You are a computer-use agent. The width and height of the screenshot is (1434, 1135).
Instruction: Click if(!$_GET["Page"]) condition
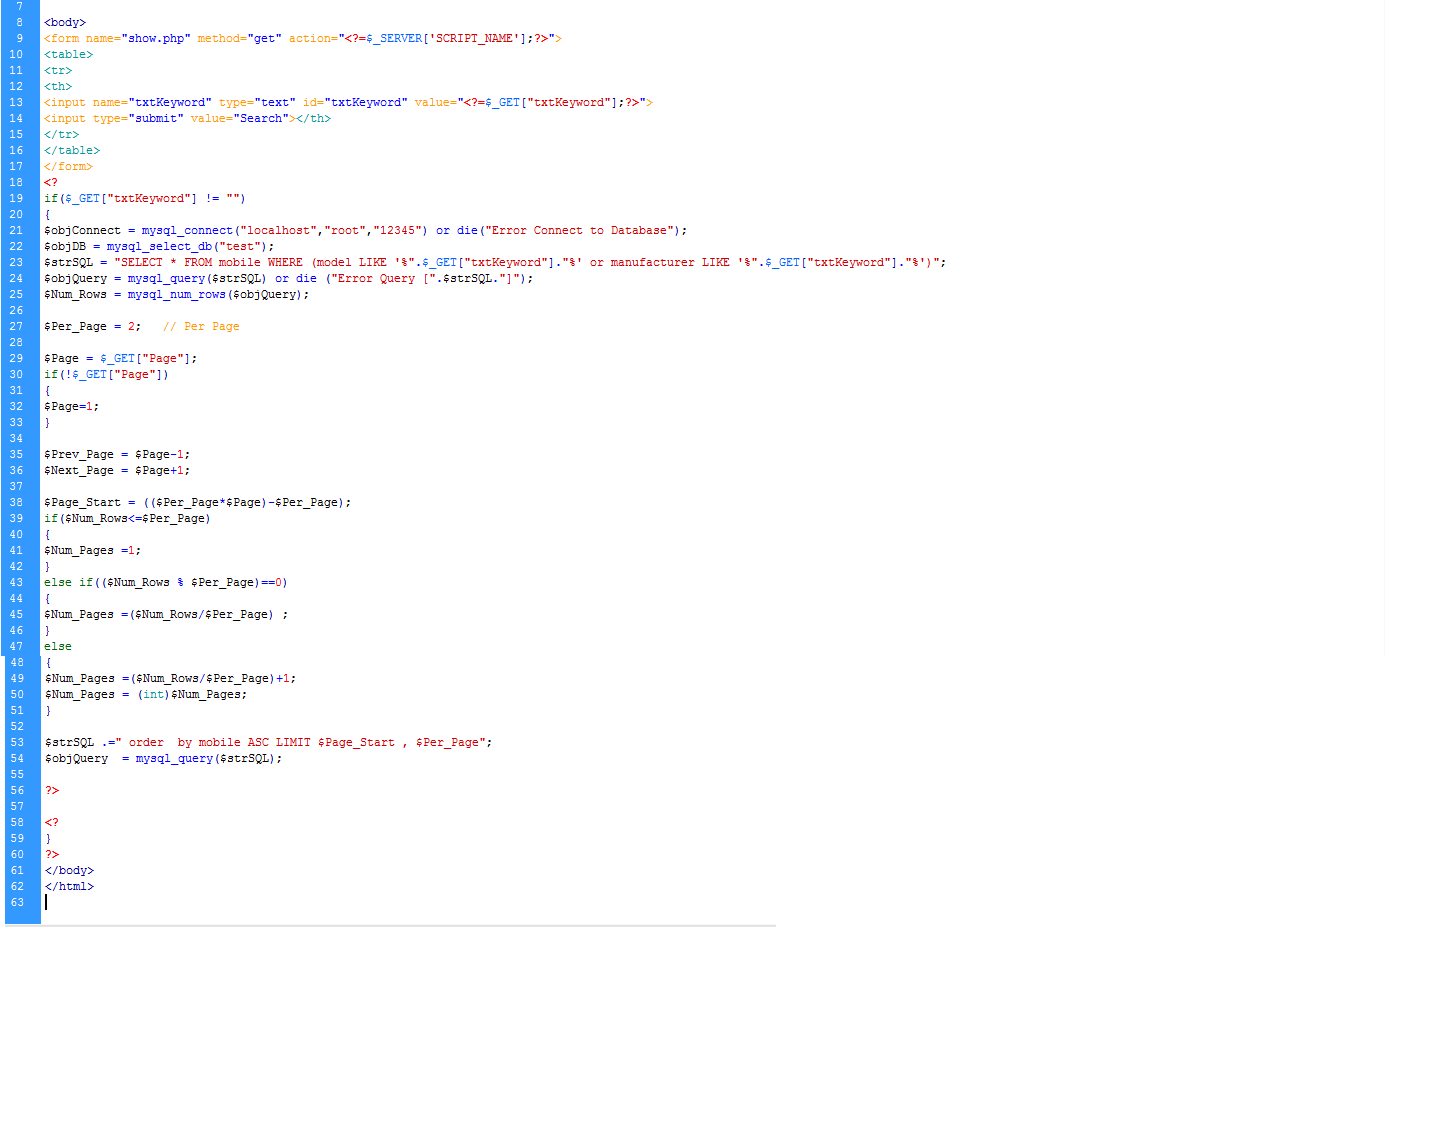(107, 374)
